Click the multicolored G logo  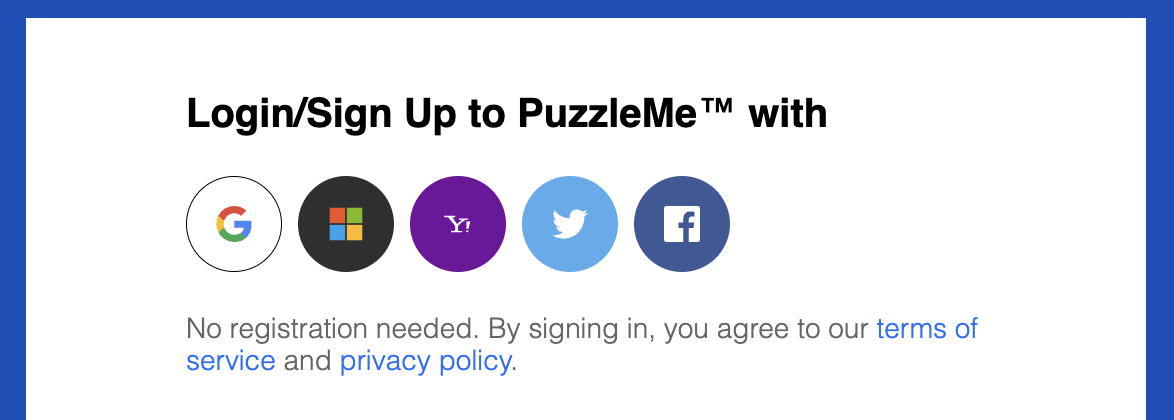coord(234,224)
